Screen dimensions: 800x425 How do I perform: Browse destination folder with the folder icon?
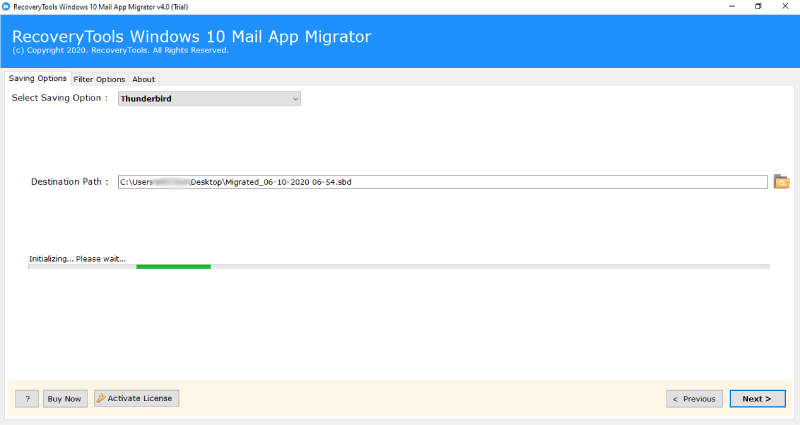click(781, 182)
